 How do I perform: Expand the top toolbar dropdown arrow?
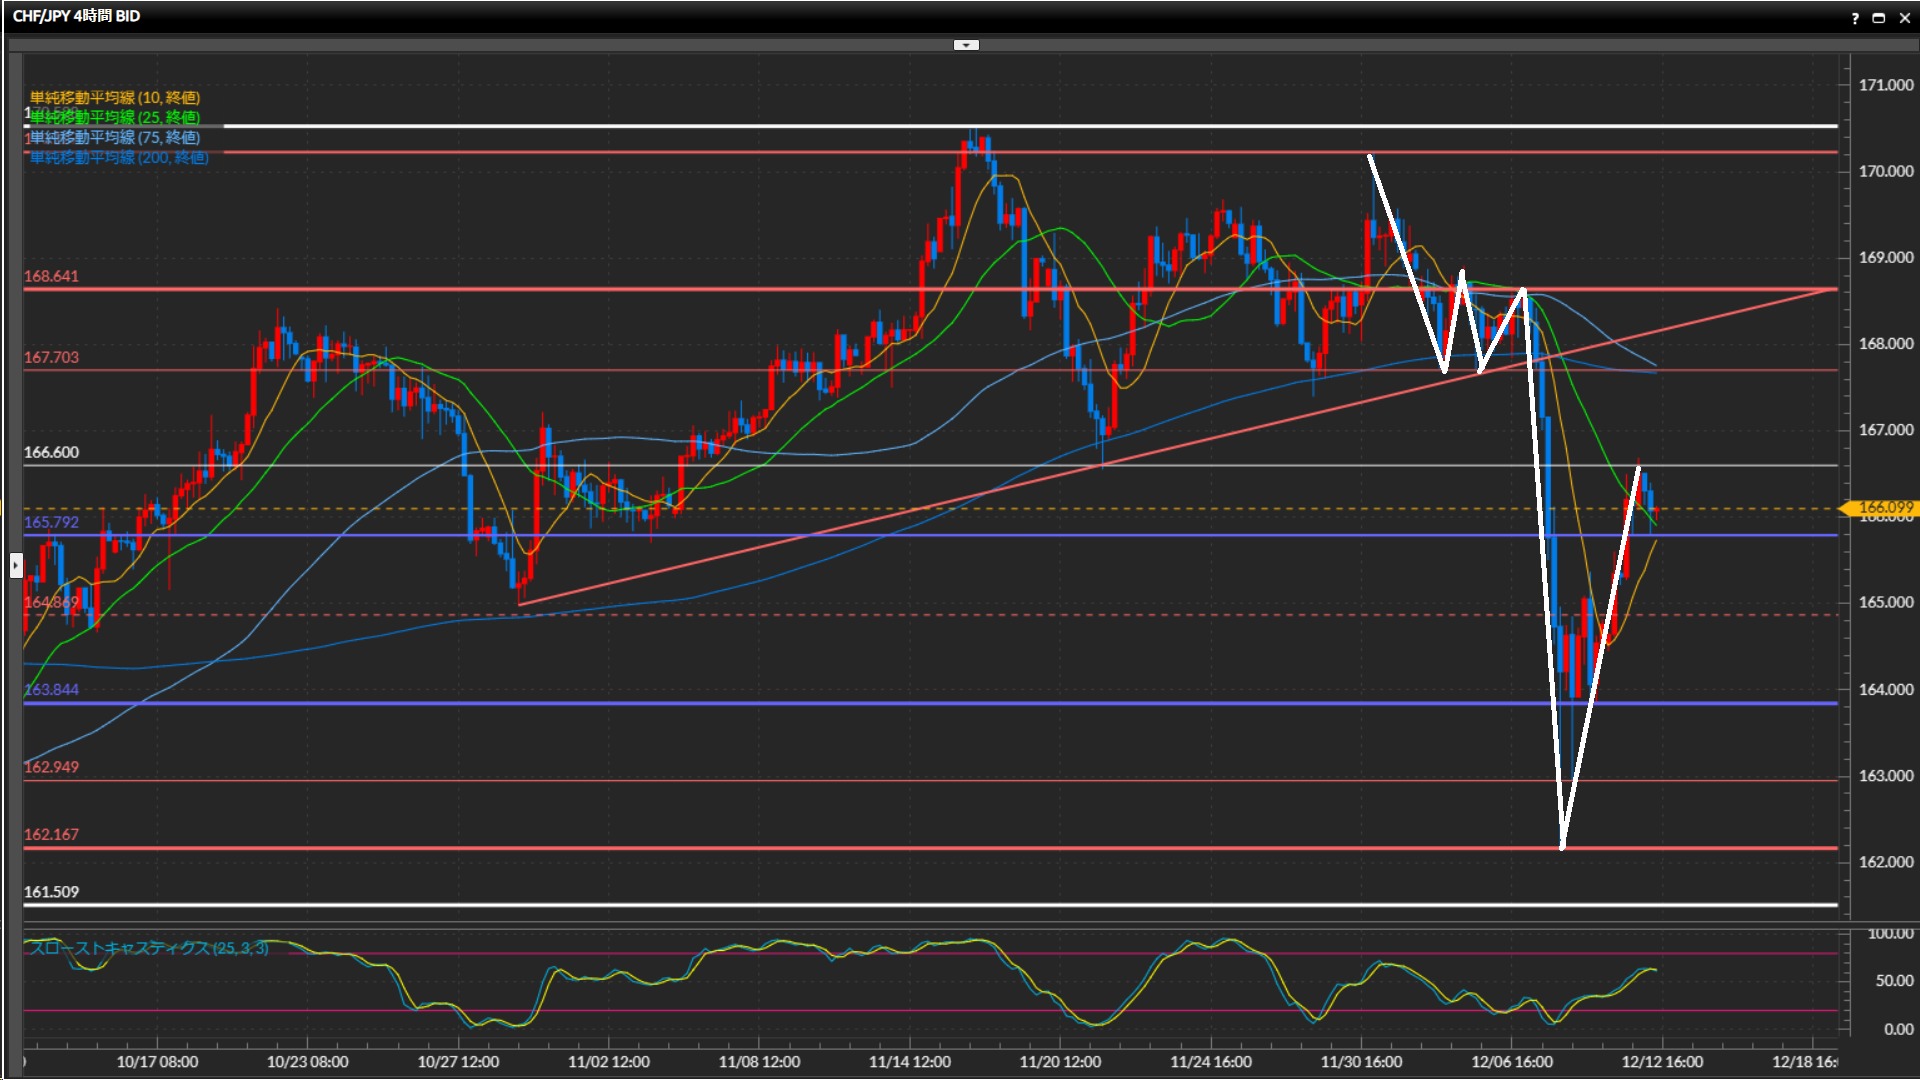(x=966, y=45)
